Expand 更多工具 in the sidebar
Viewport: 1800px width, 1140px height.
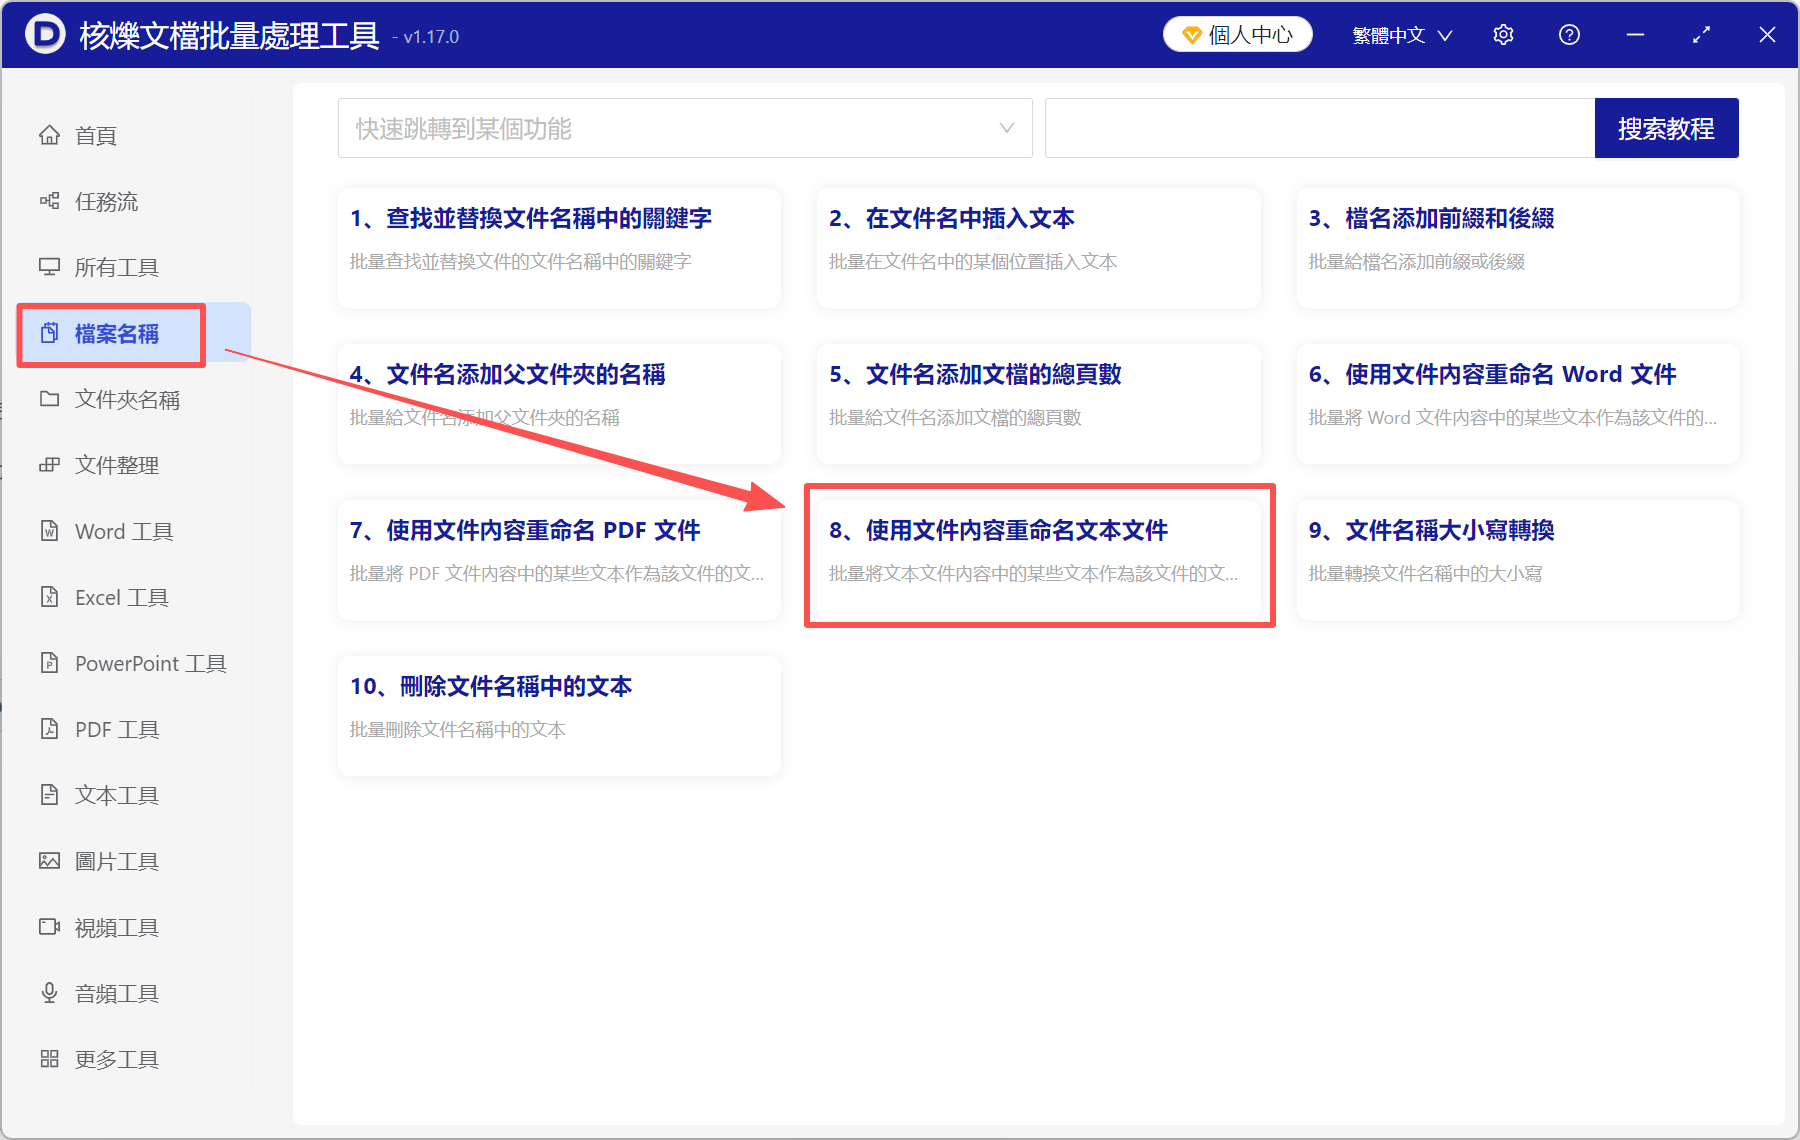(x=116, y=1059)
